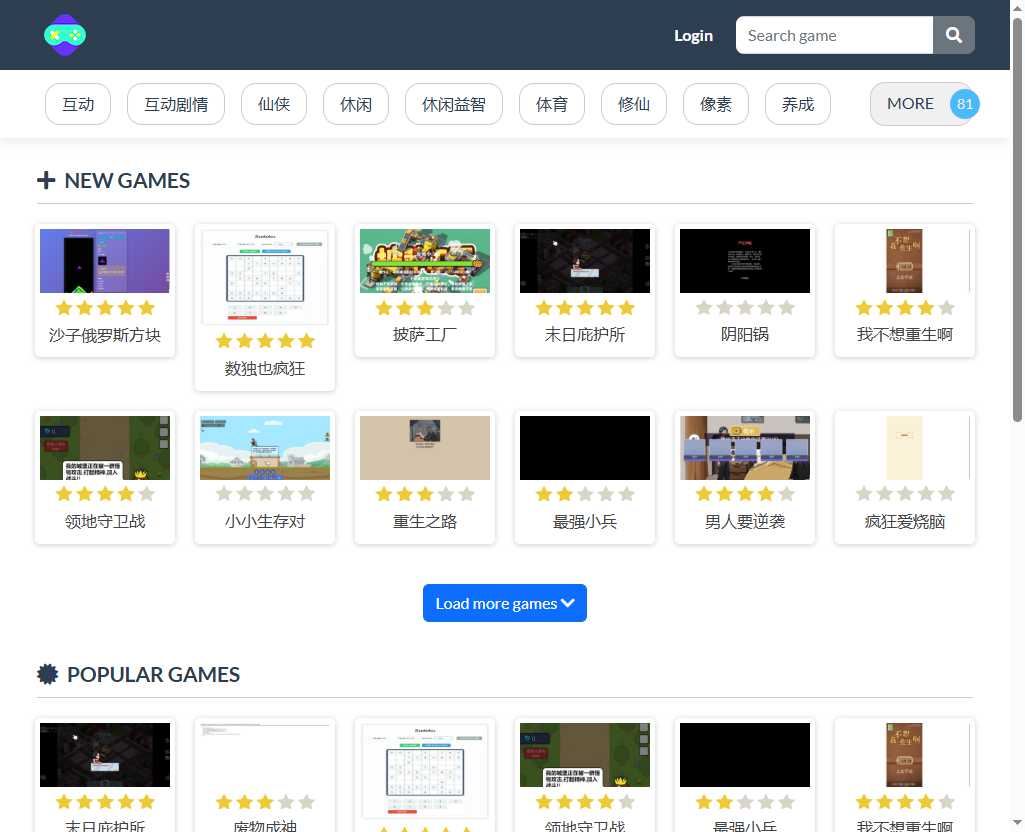The width and height of the screenshot is (1025, 832).
Task: Click the plus icon beside NEW GAMES heading
Action: click(x=46, y=180)
